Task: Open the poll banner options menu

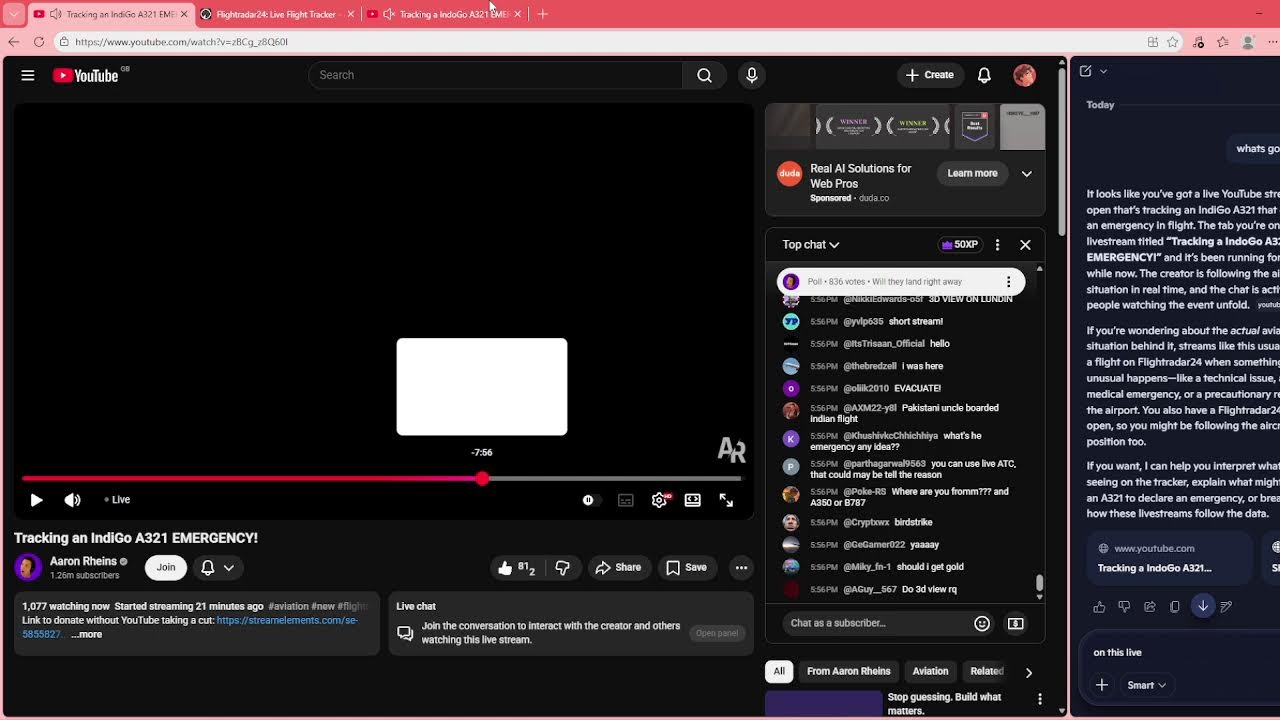Action: click(1008, 282)
